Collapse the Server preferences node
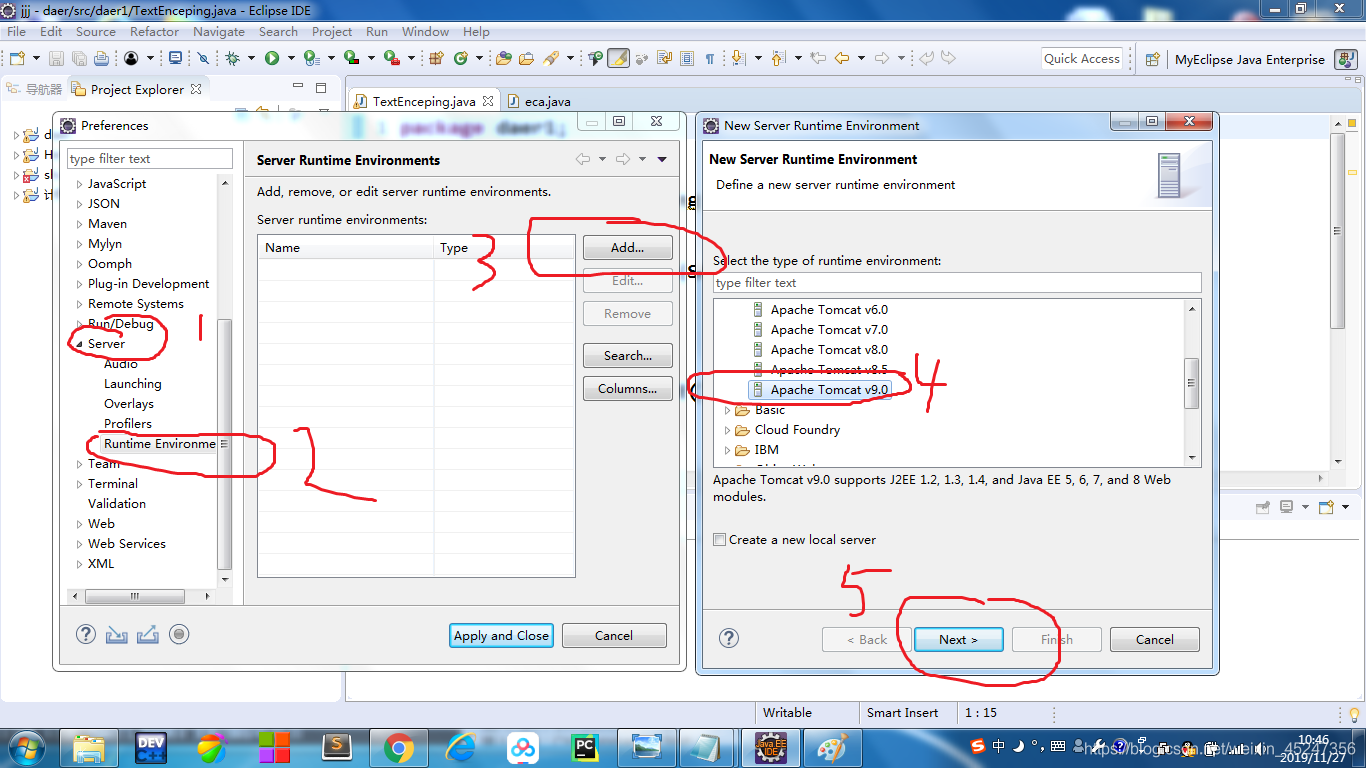 (80, 344)
